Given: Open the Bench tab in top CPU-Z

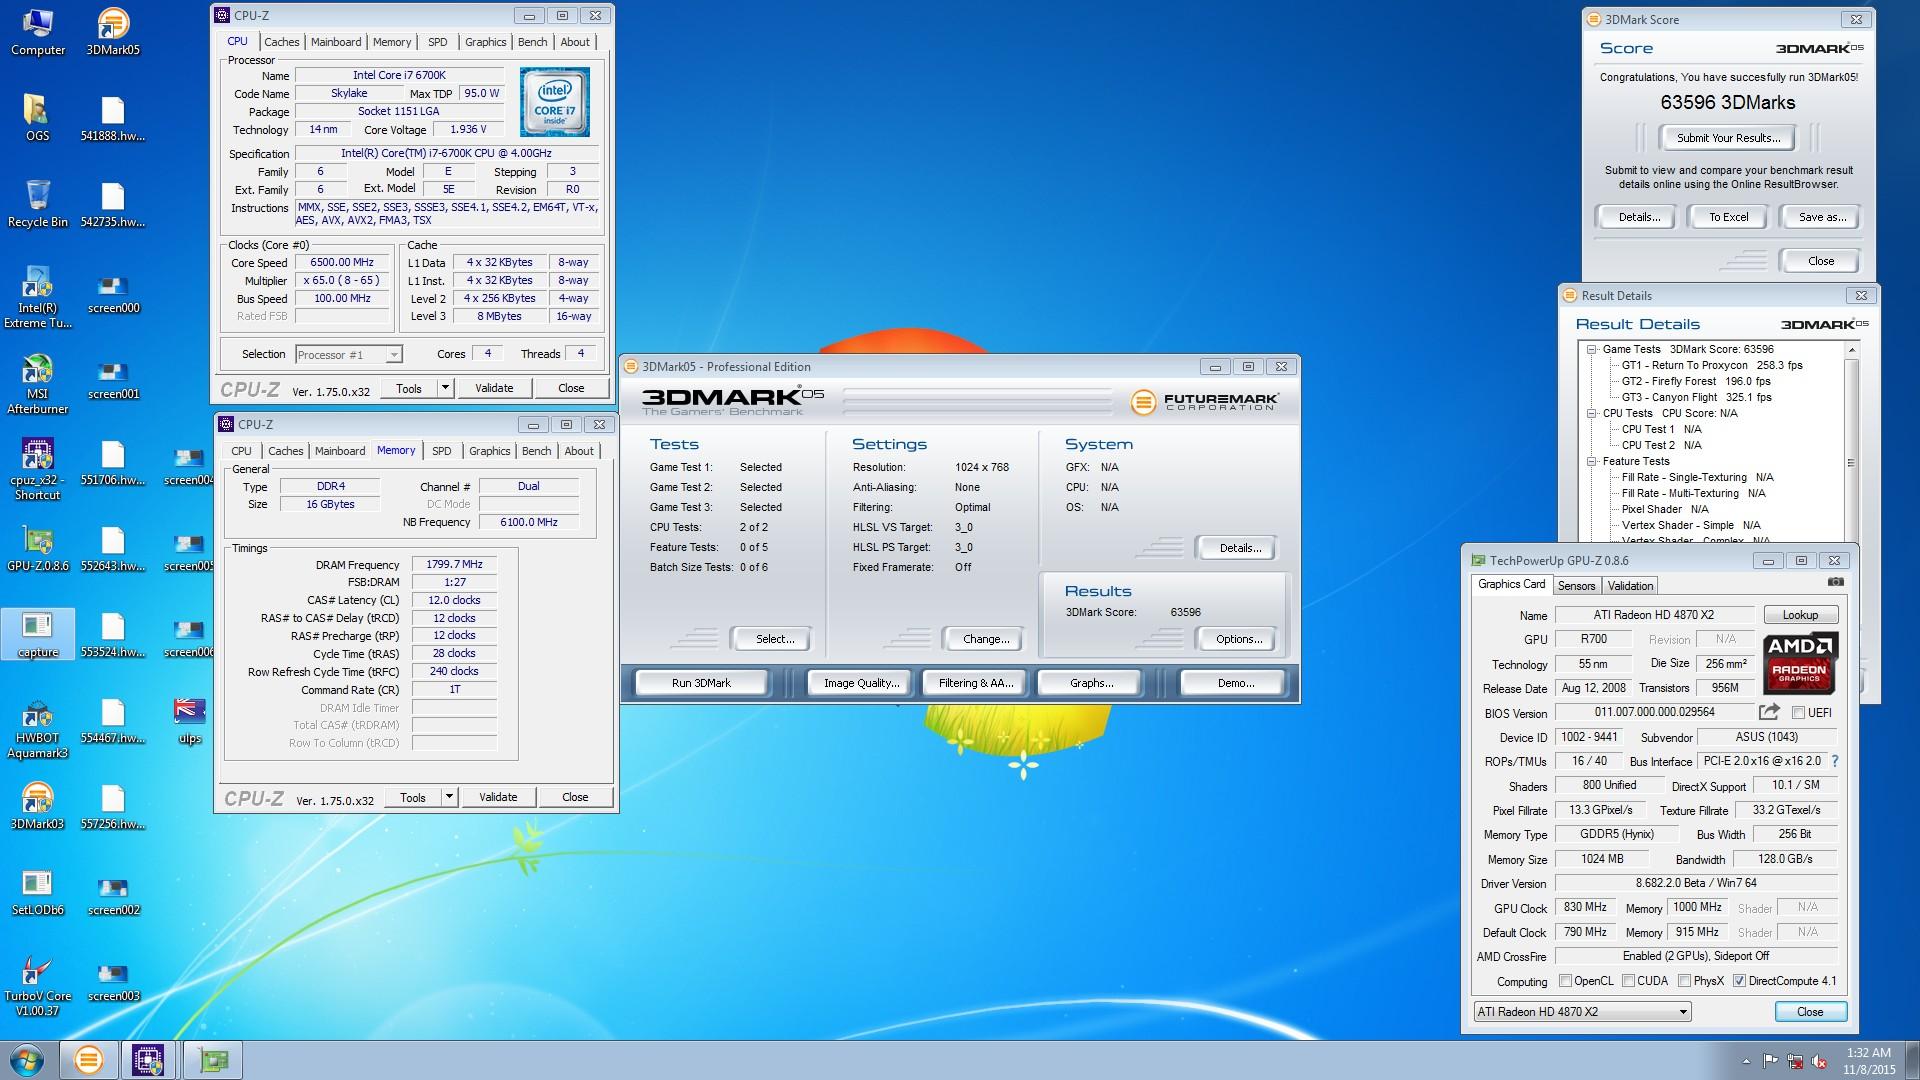Looking at the screenshot, I should [x=532, y=42].
